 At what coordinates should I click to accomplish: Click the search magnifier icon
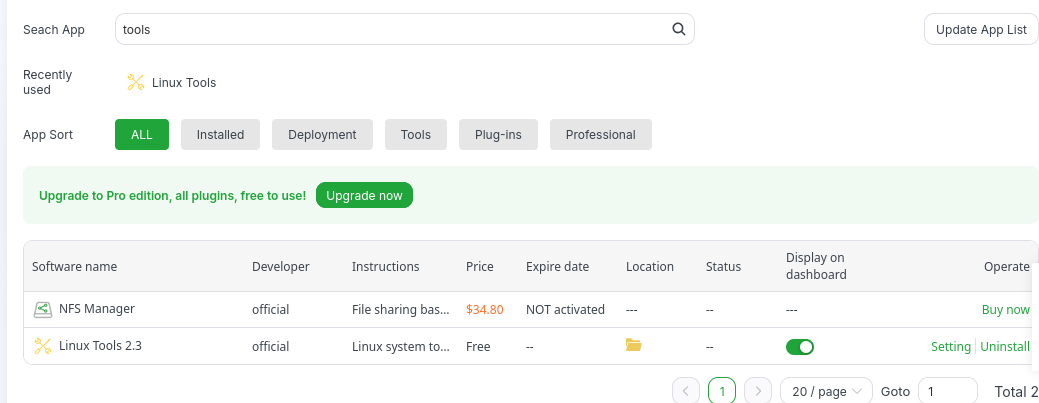pos(678,29)
